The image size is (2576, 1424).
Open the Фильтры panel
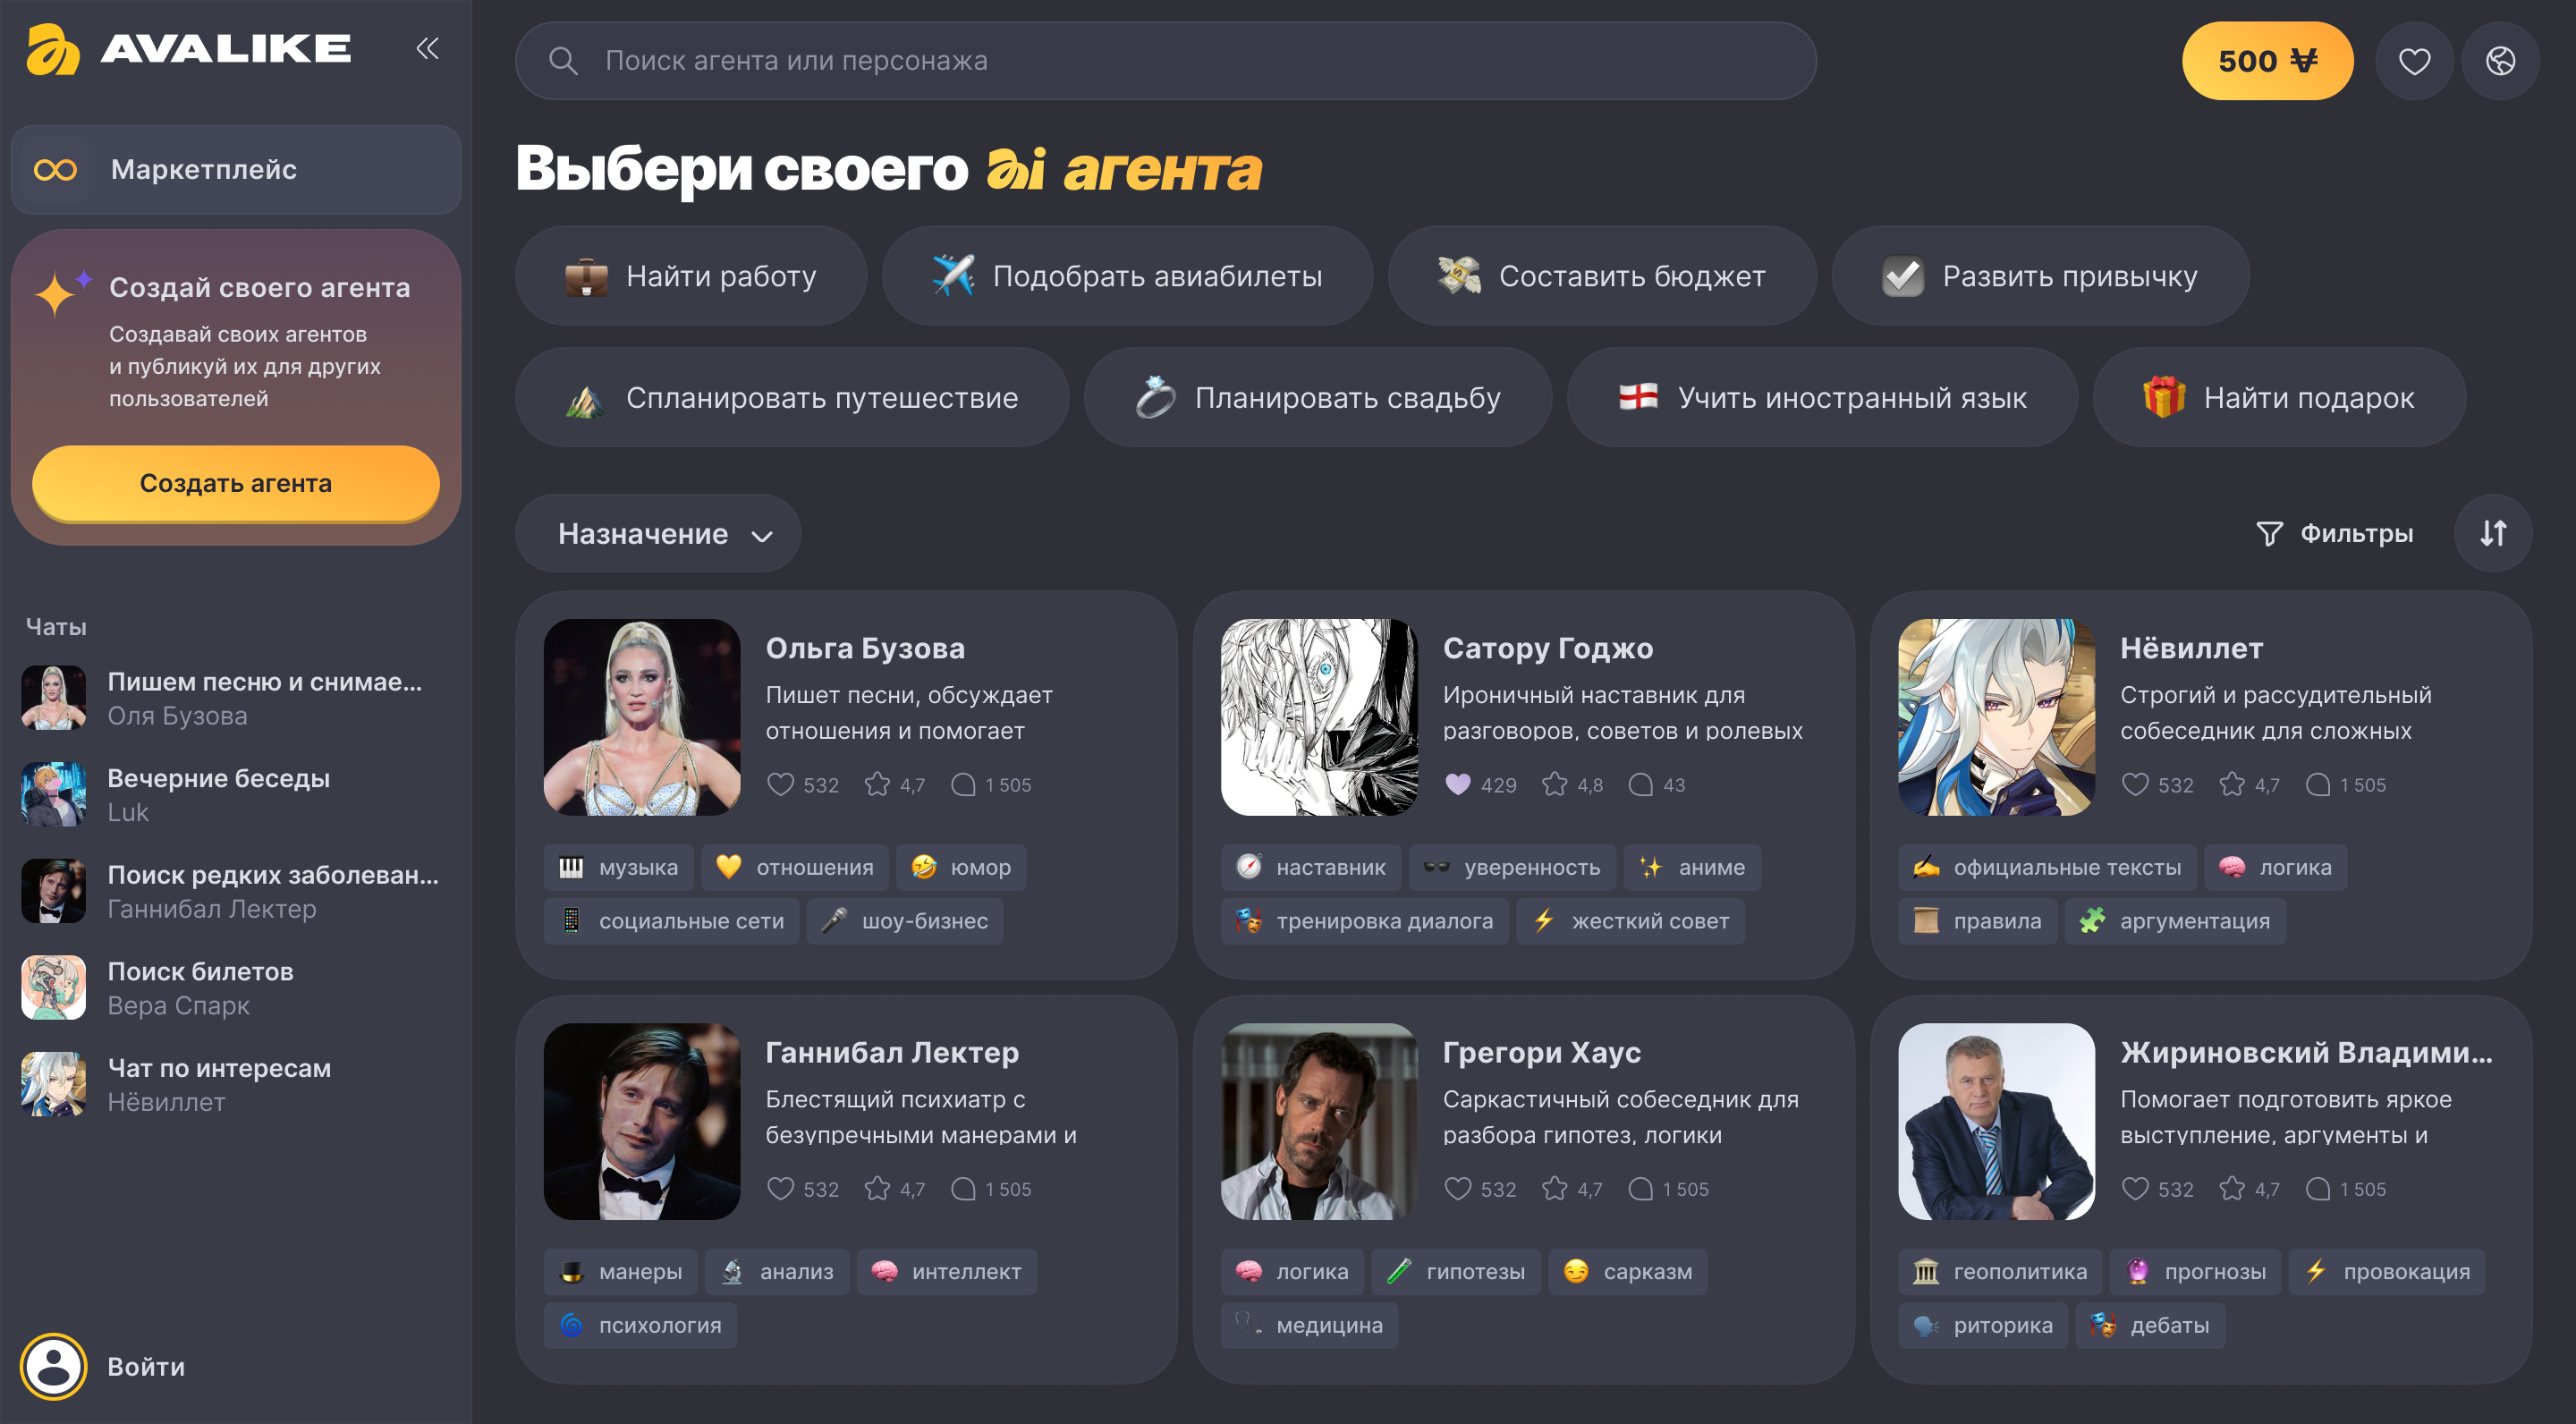click(2335, 533)
